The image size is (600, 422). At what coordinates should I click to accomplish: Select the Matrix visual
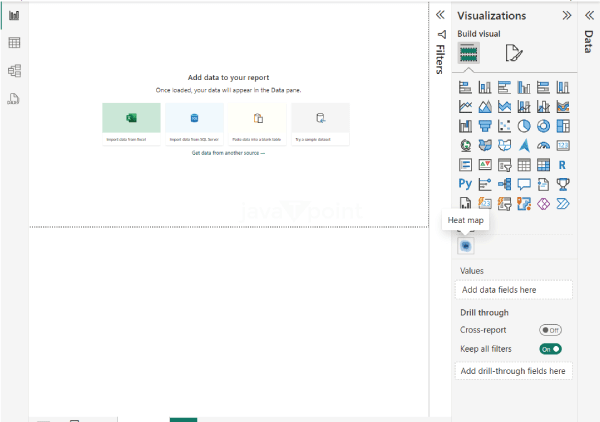(543, 165)
